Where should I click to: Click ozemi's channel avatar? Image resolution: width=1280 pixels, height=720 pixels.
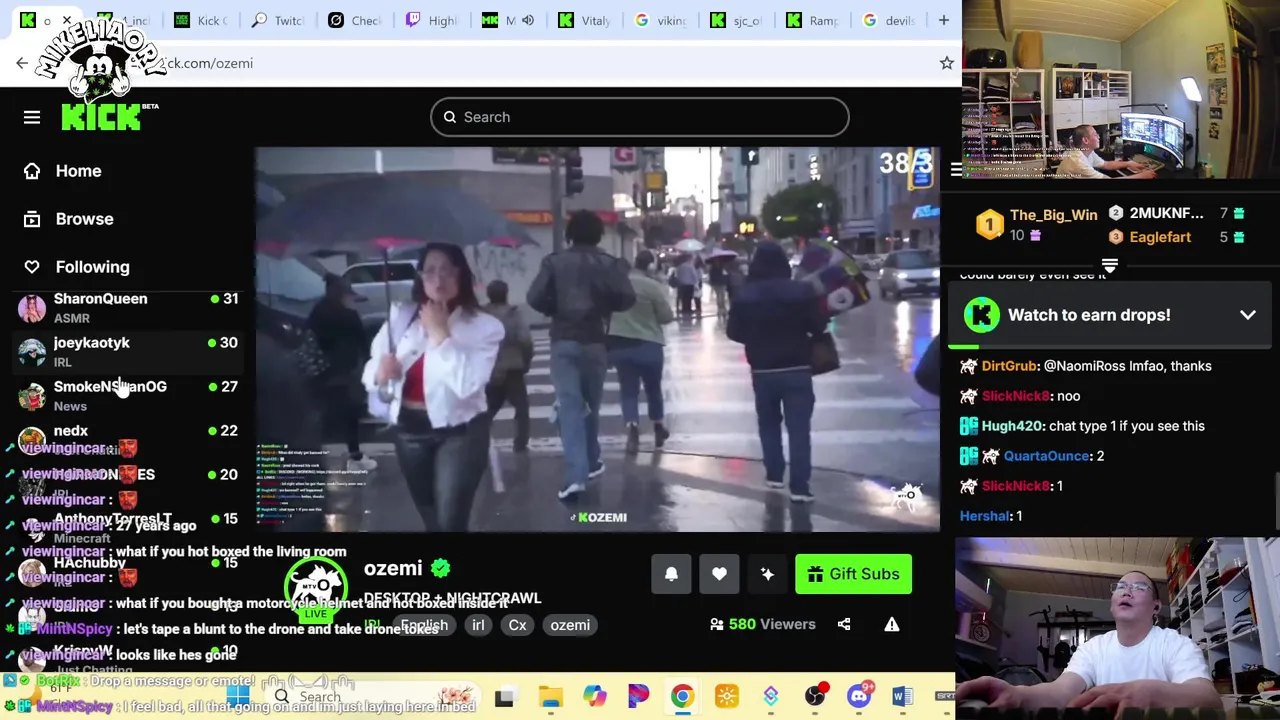[316, 588]
